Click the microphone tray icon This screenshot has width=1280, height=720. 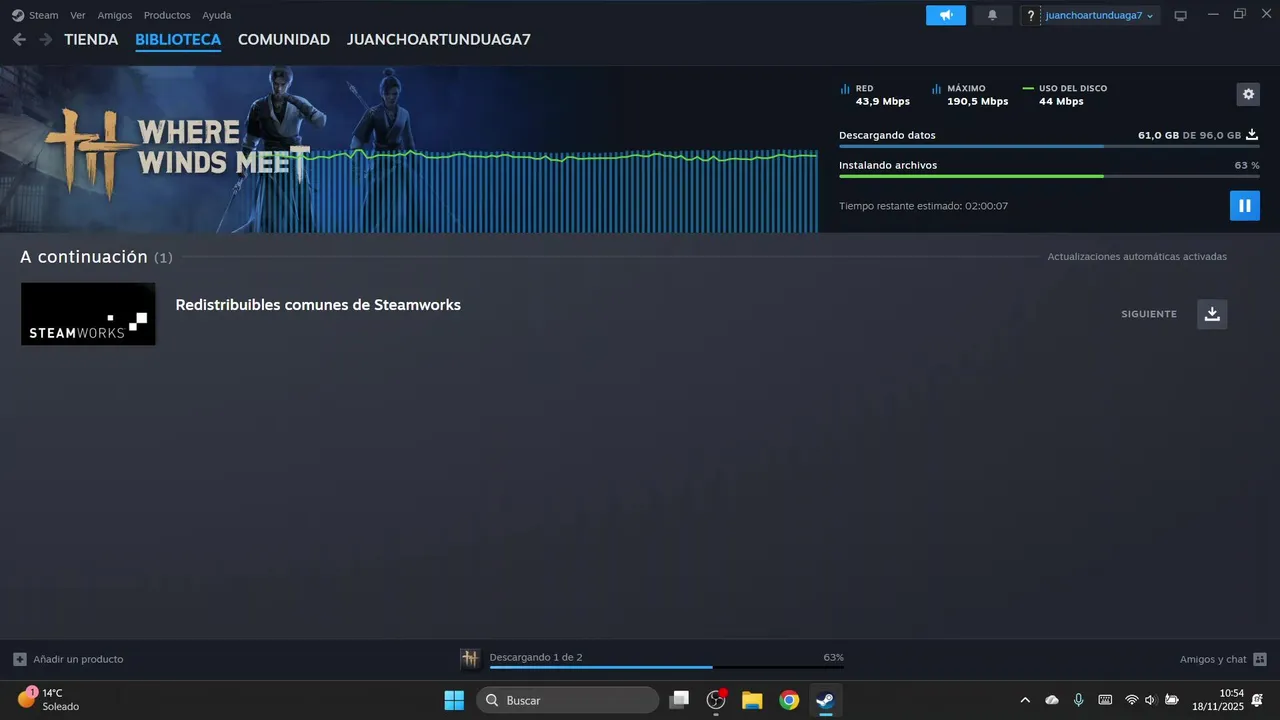pyautogui.click(x=1078, y=700)
